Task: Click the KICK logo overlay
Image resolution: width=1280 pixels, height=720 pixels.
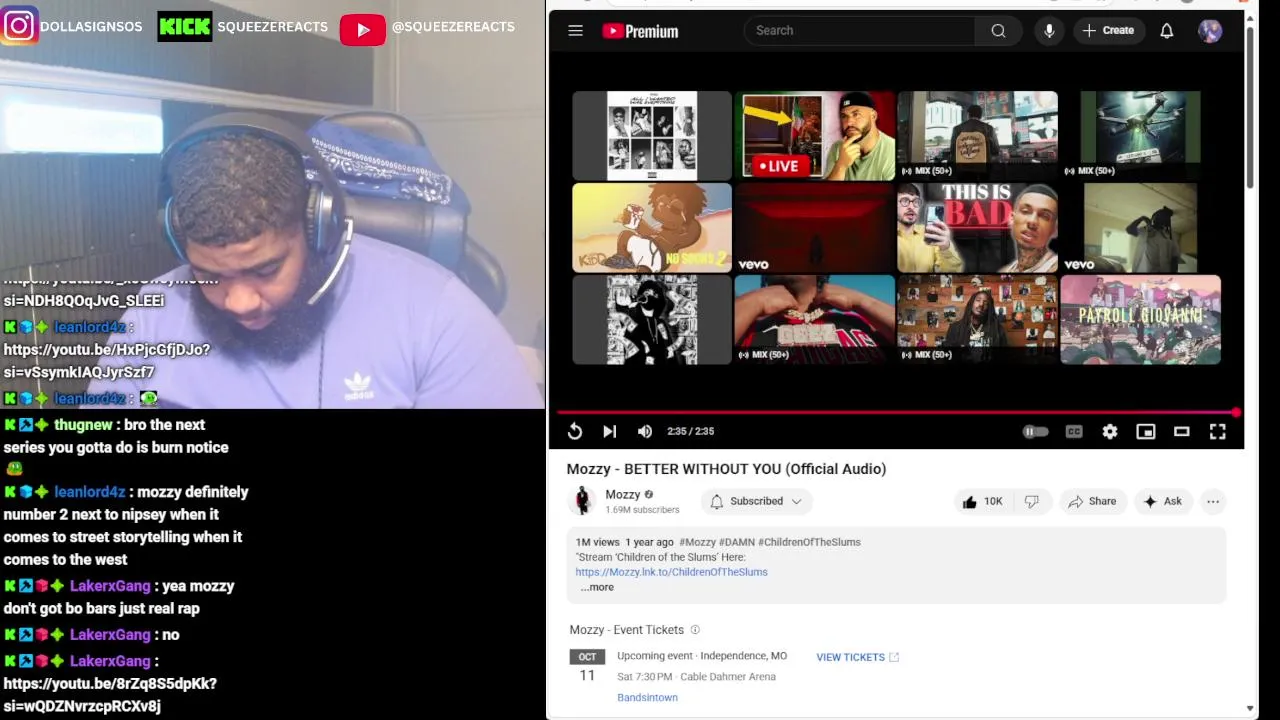Action: (x=185, y=27)
